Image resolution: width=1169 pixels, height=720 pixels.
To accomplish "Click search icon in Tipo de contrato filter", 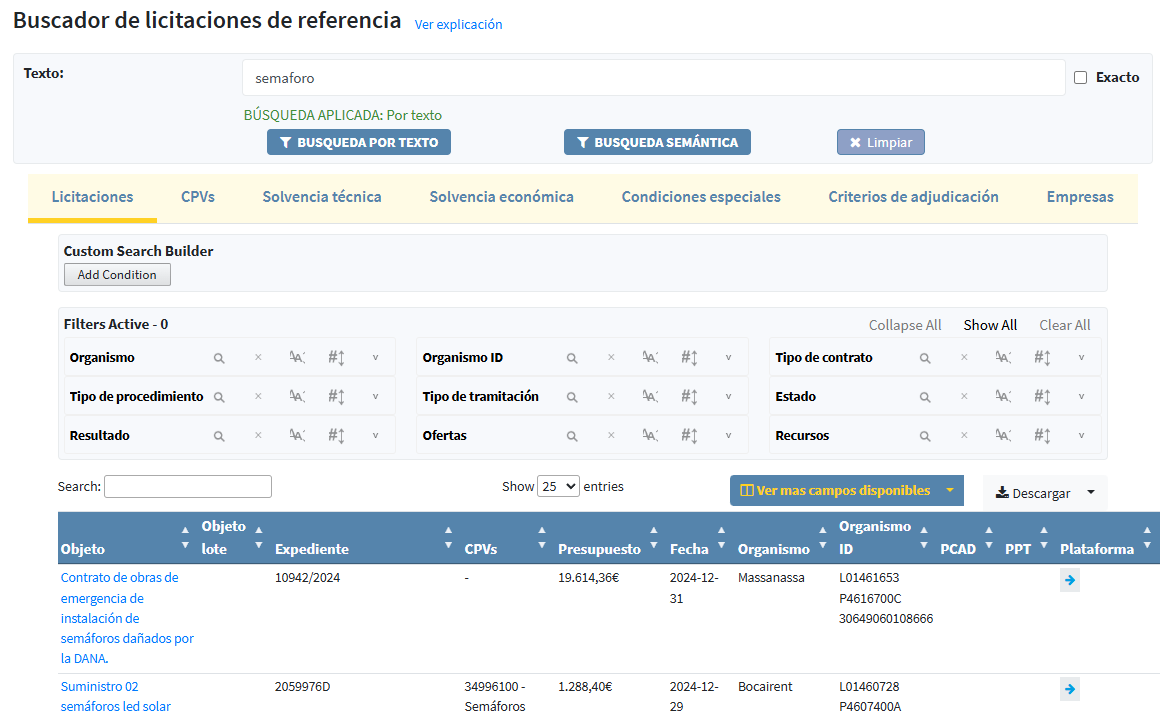I will click(x=924, y=358).
